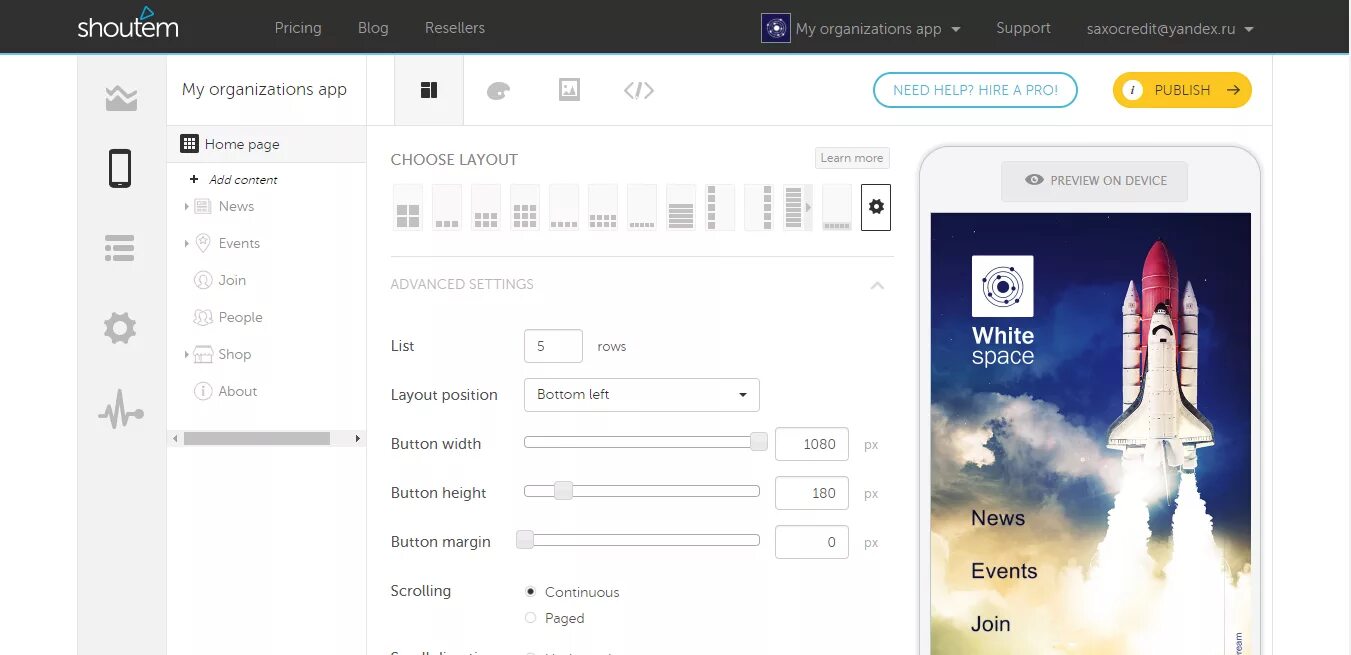Choose the left-side vertical column layout
The width and height of the screenshot is (1351, 655).
pyautogui.click(x=720, y=207)
